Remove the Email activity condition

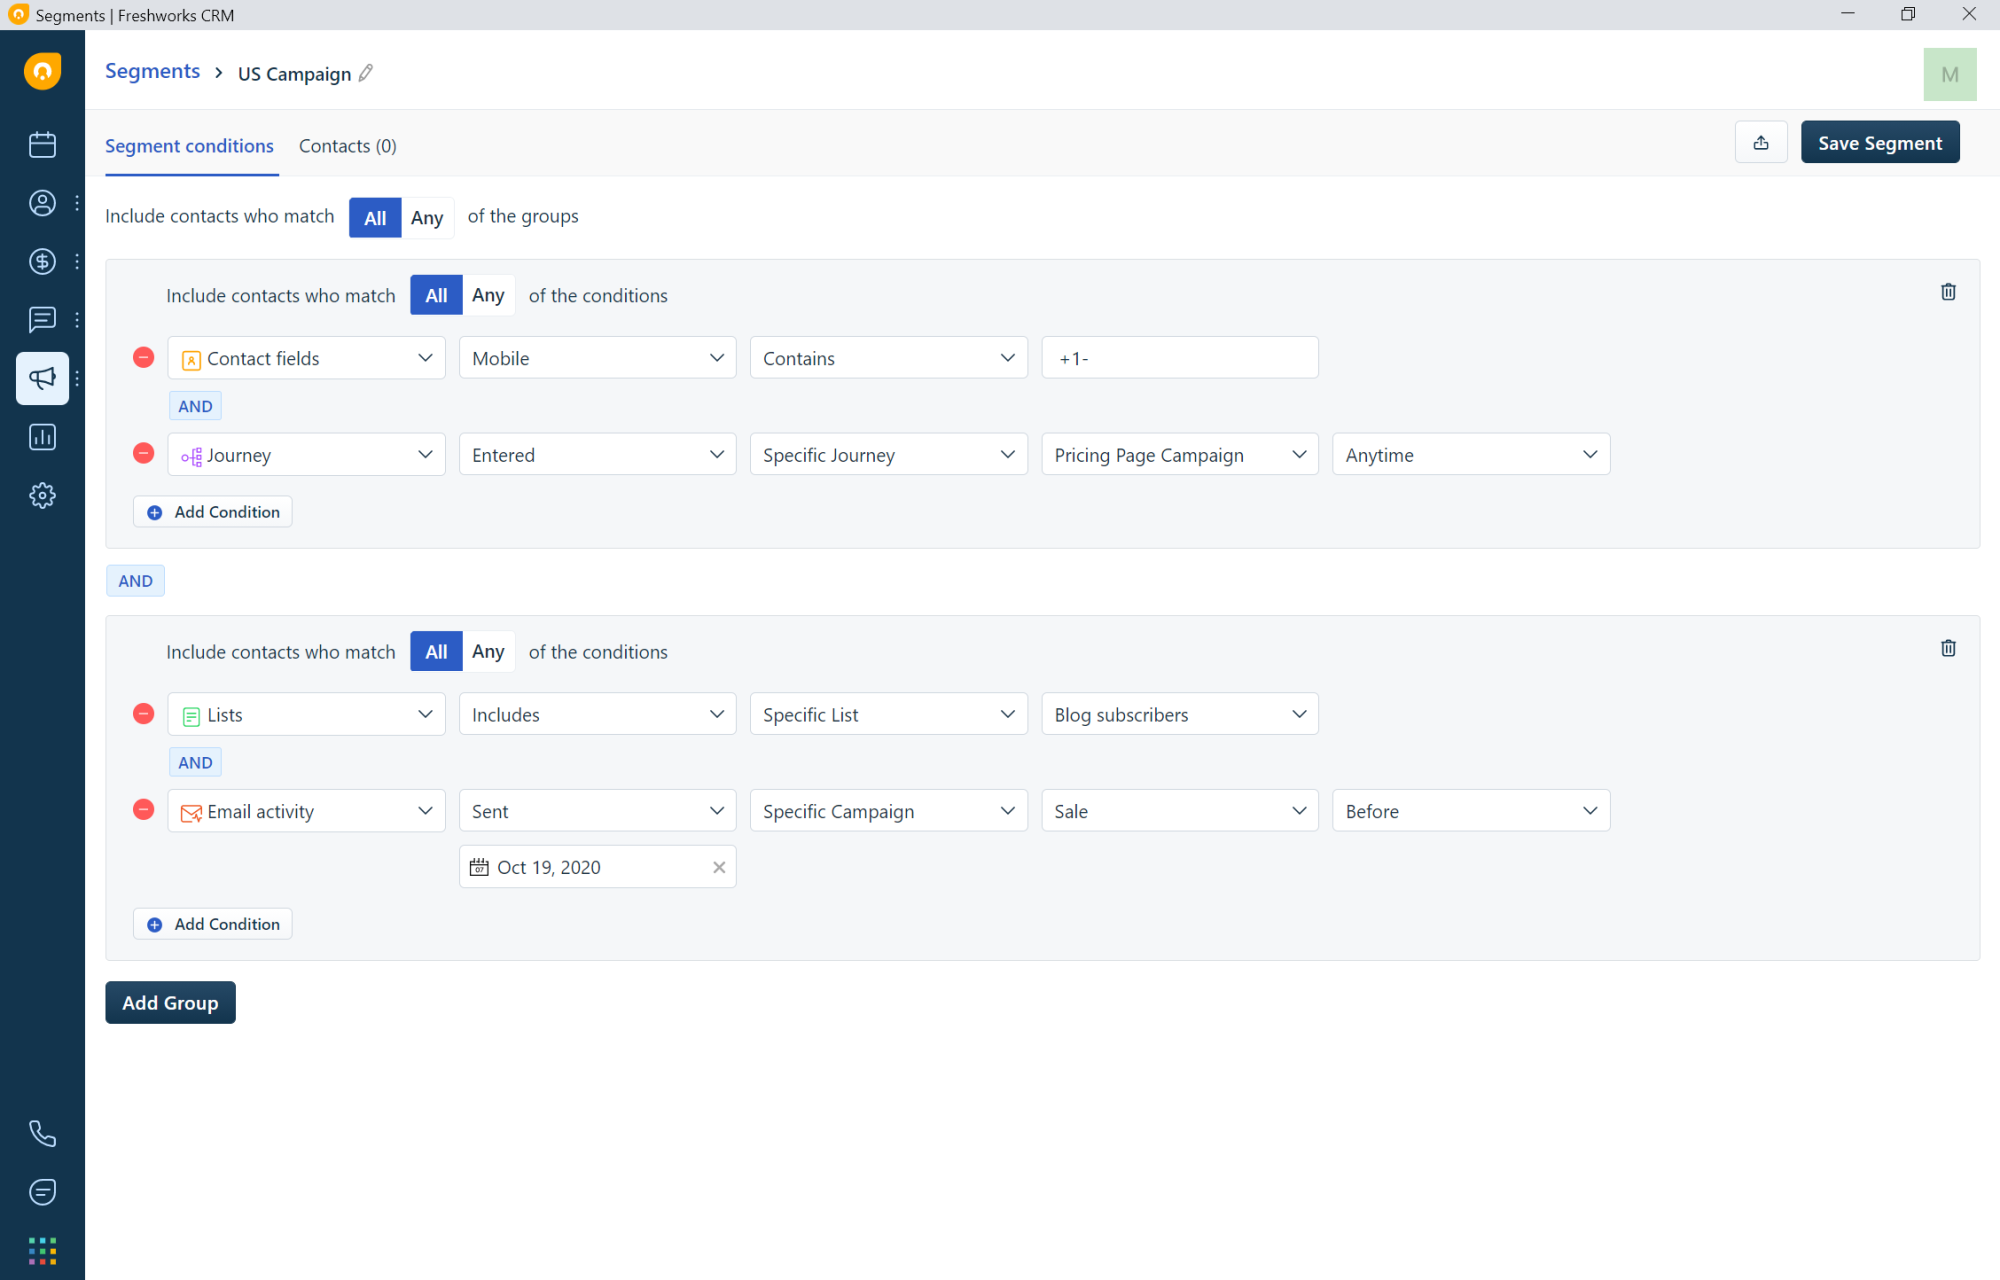point(144,810)
